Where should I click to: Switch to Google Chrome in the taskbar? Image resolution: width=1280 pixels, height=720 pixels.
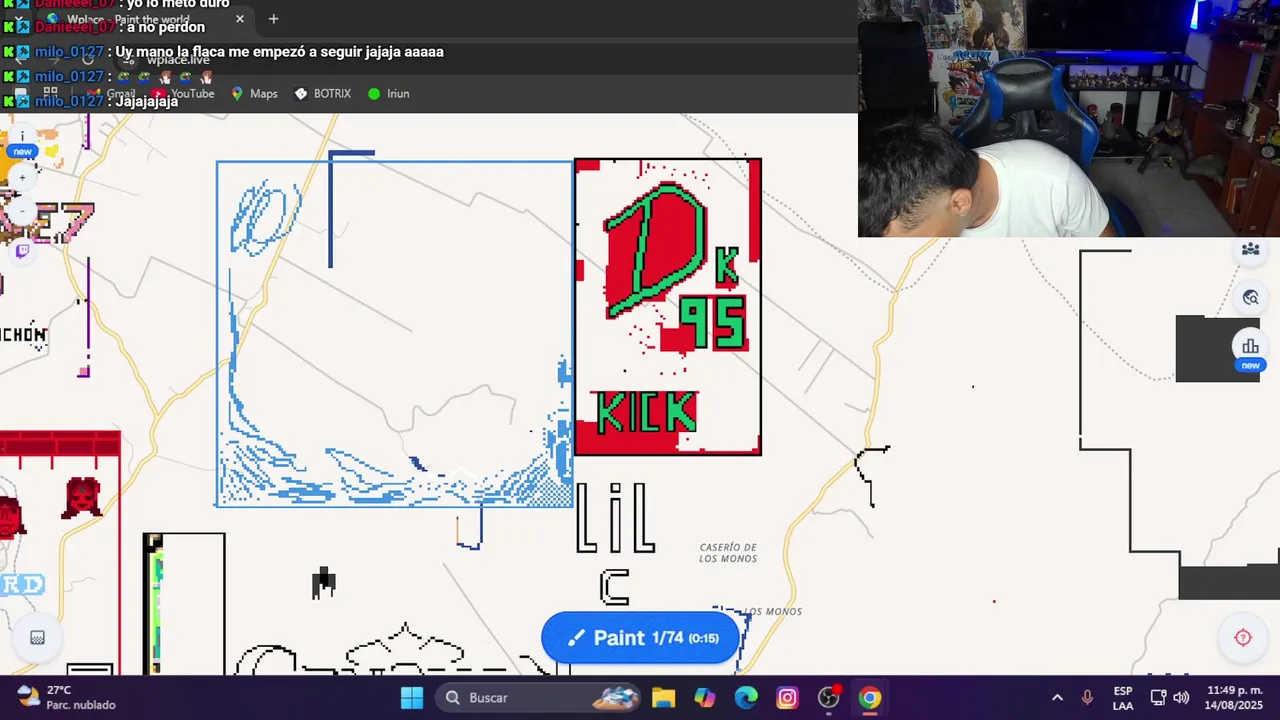[x=870, y=698]
